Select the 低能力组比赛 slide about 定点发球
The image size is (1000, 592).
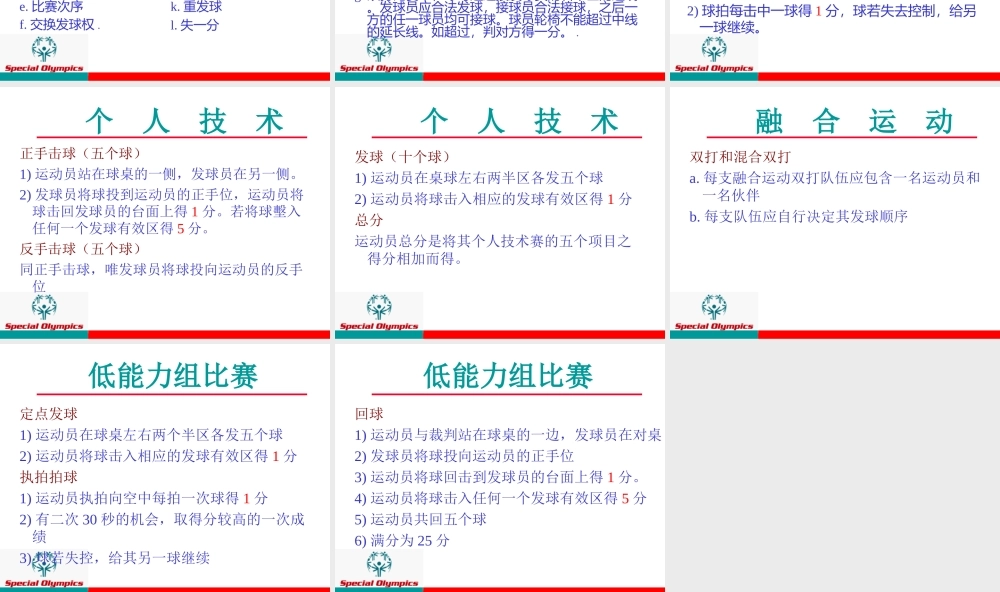pyautogui.click(x=165, y=468)
